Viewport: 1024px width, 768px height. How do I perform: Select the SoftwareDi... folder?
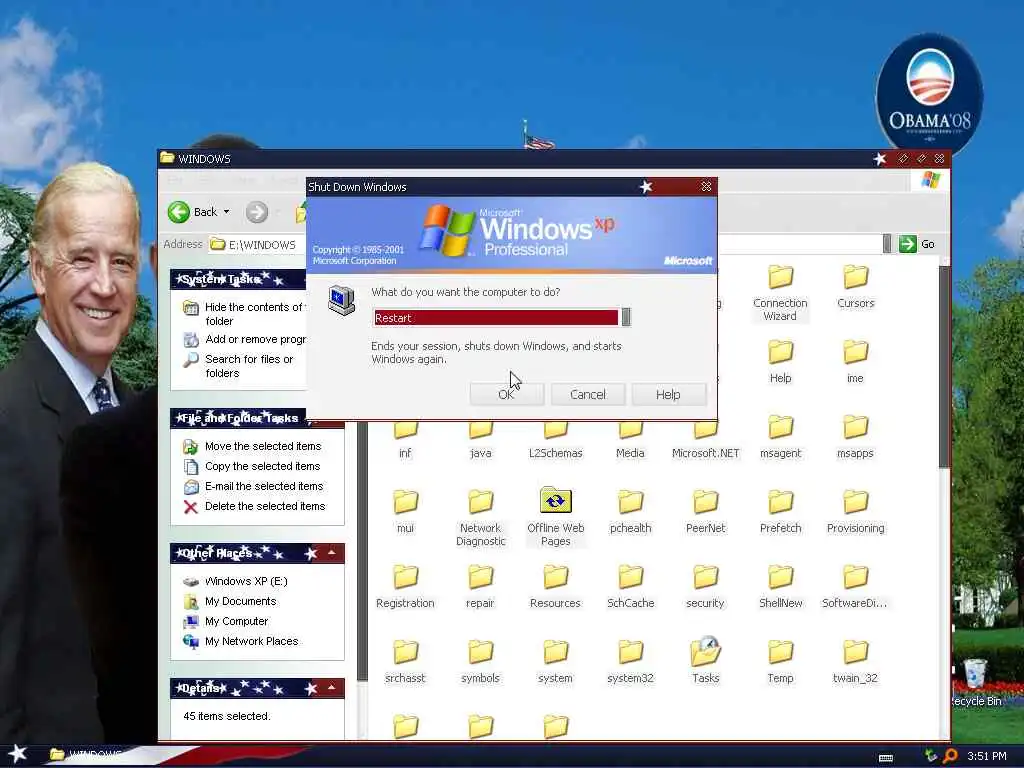point(856,586)
